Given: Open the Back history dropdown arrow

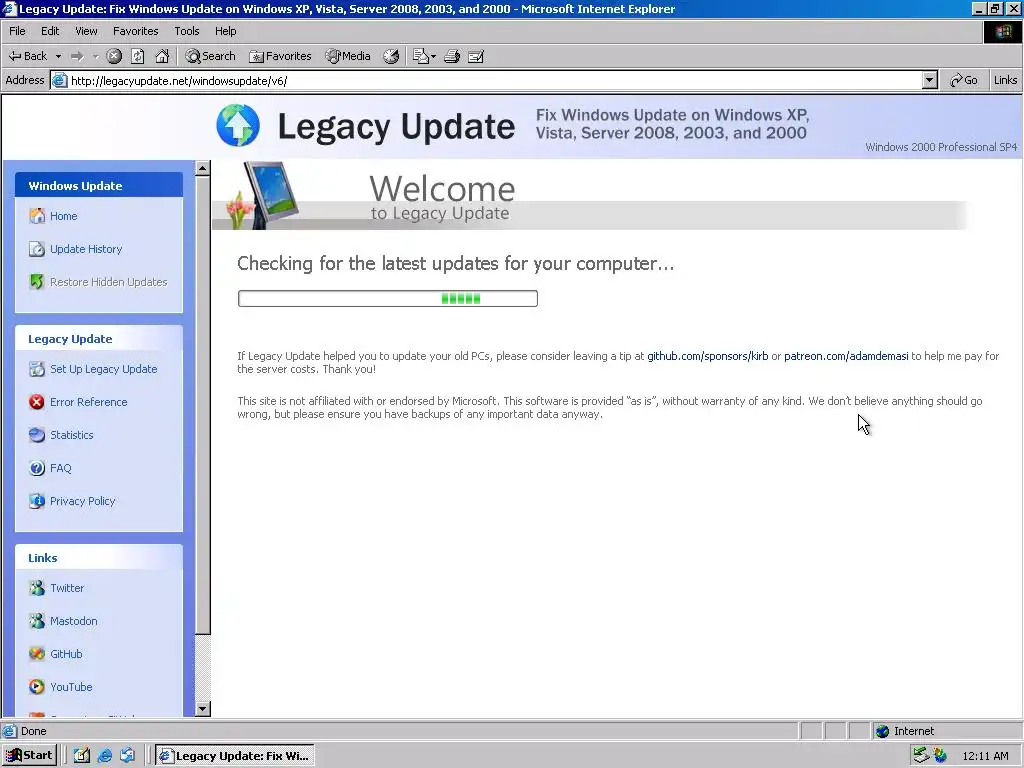Looking at the screenshot, I should pyautogui.click(x=58, y=56).
